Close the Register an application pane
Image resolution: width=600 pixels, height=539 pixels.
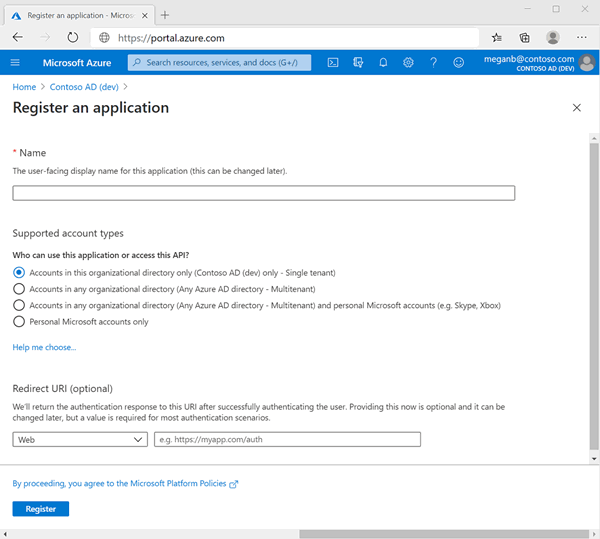(576, 108)
